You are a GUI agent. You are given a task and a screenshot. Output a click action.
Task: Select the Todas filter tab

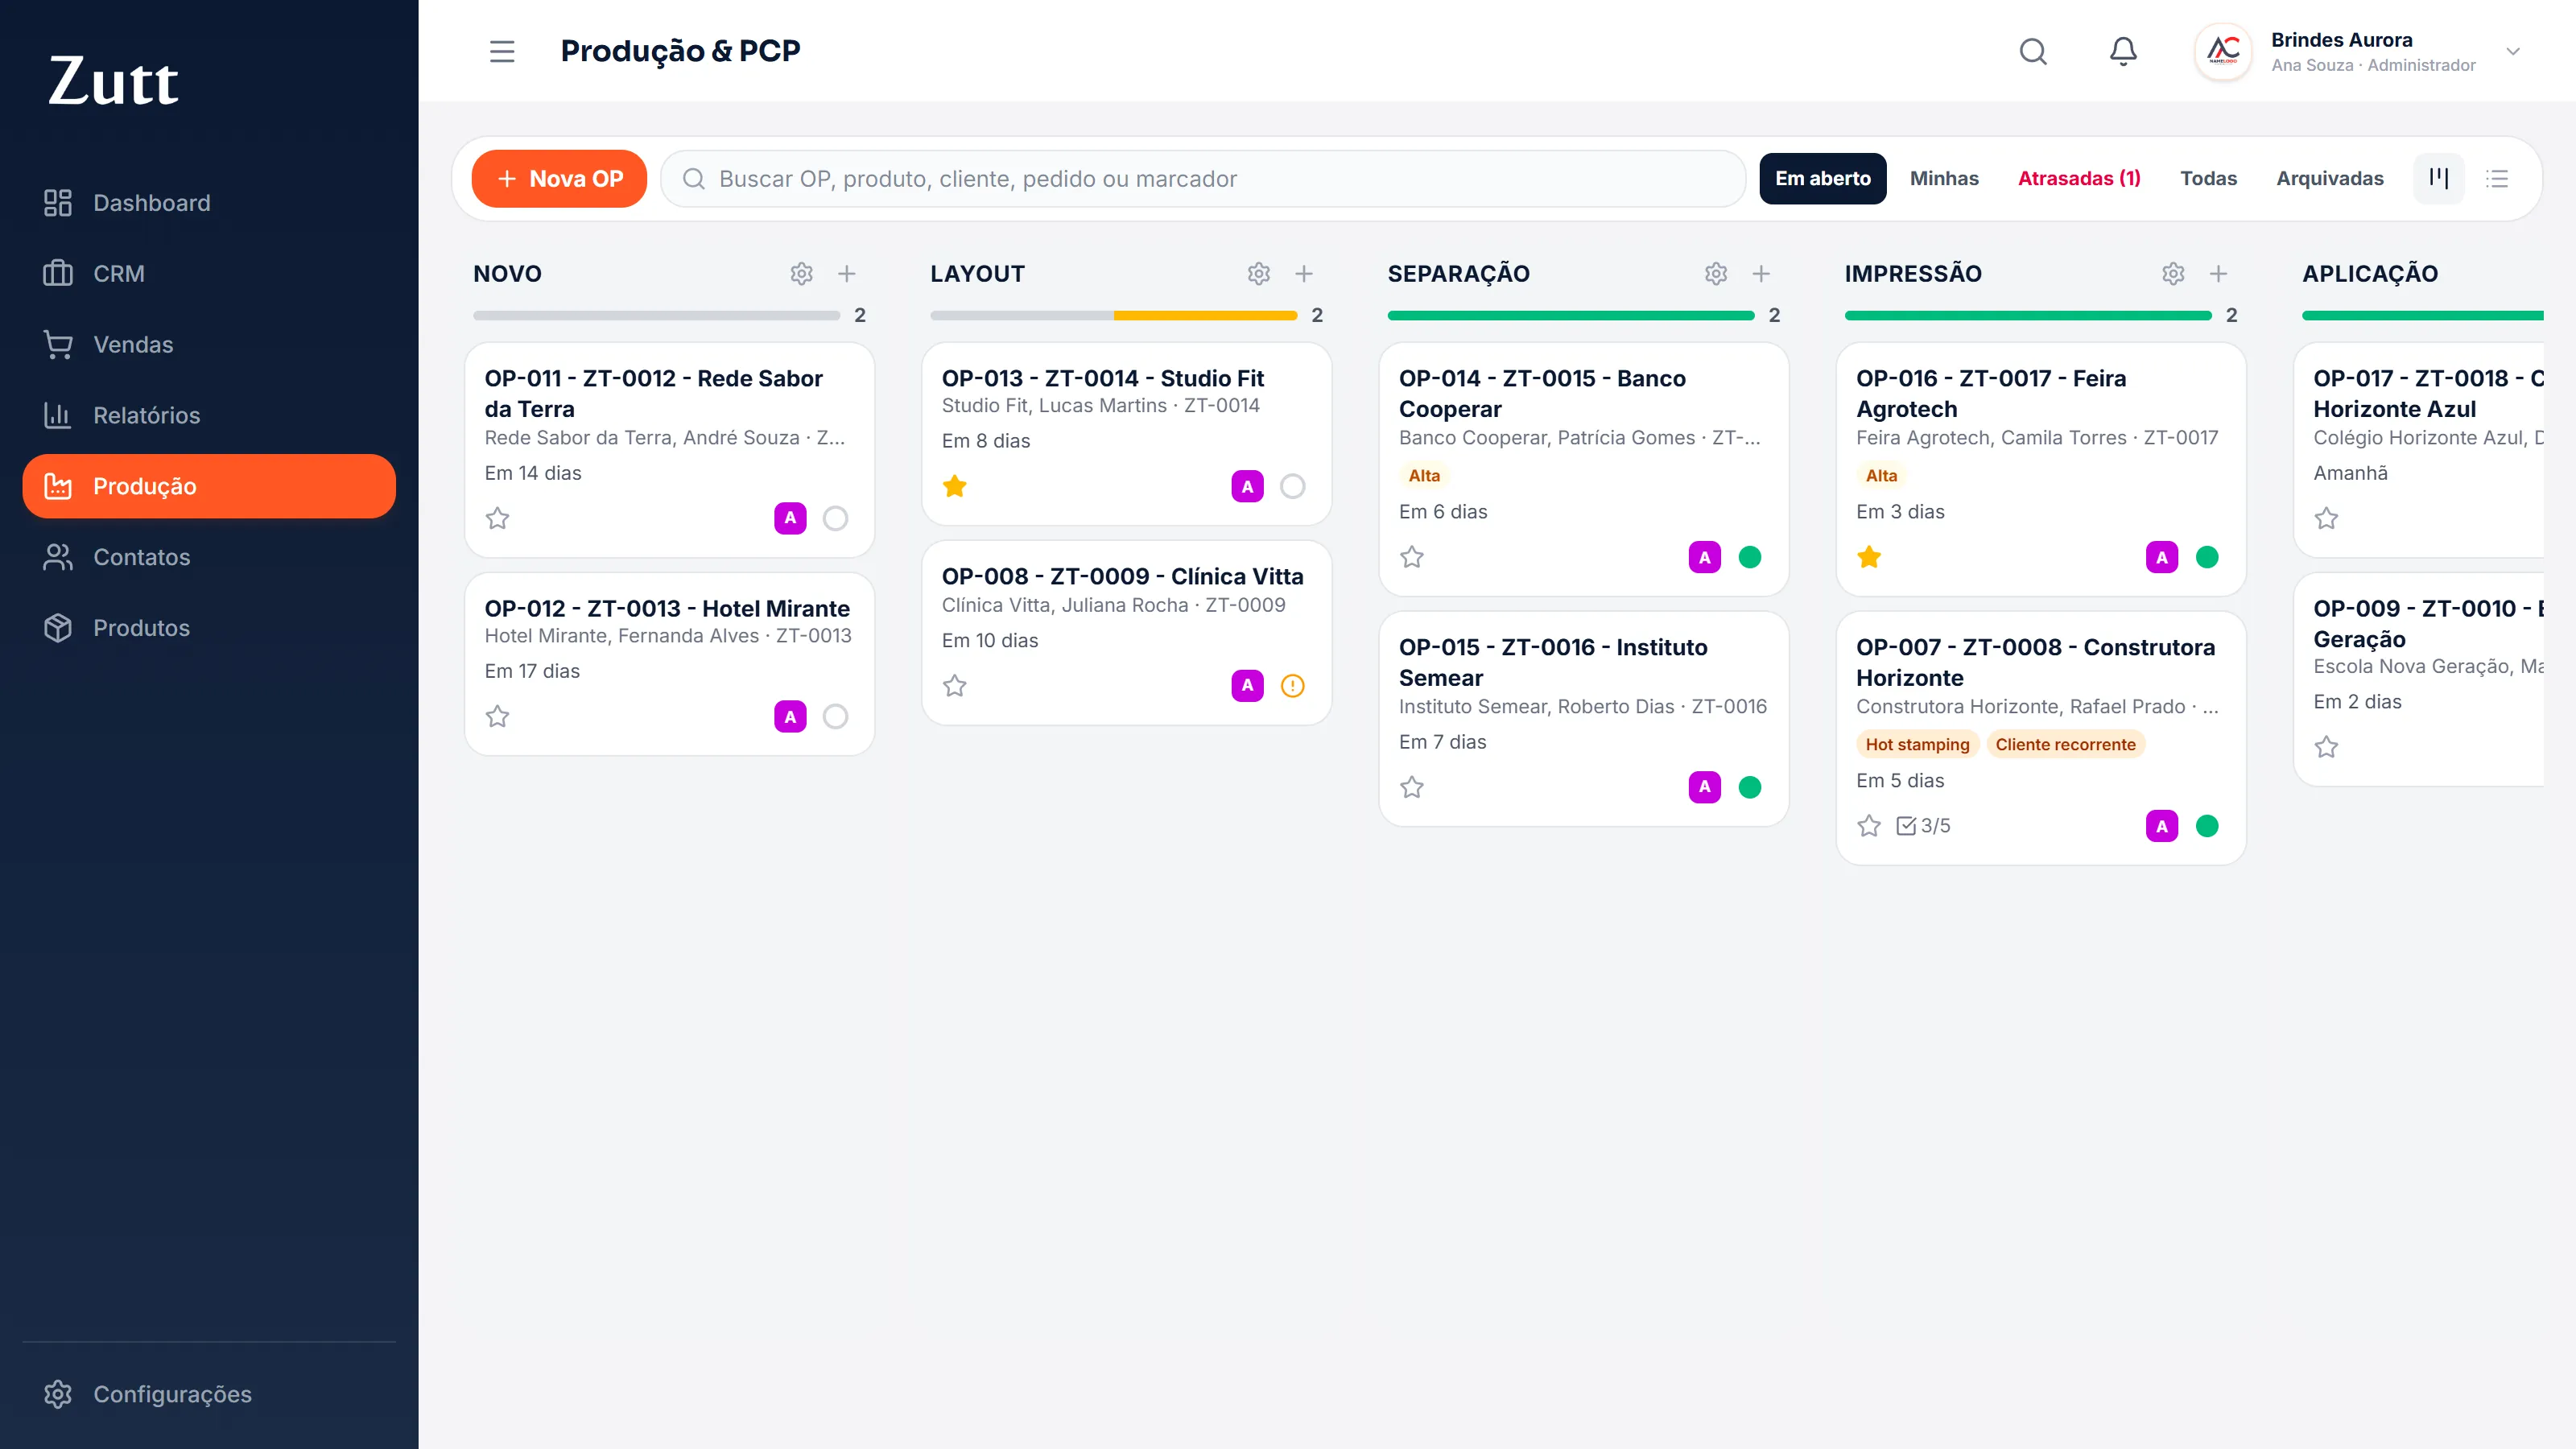2208,178
